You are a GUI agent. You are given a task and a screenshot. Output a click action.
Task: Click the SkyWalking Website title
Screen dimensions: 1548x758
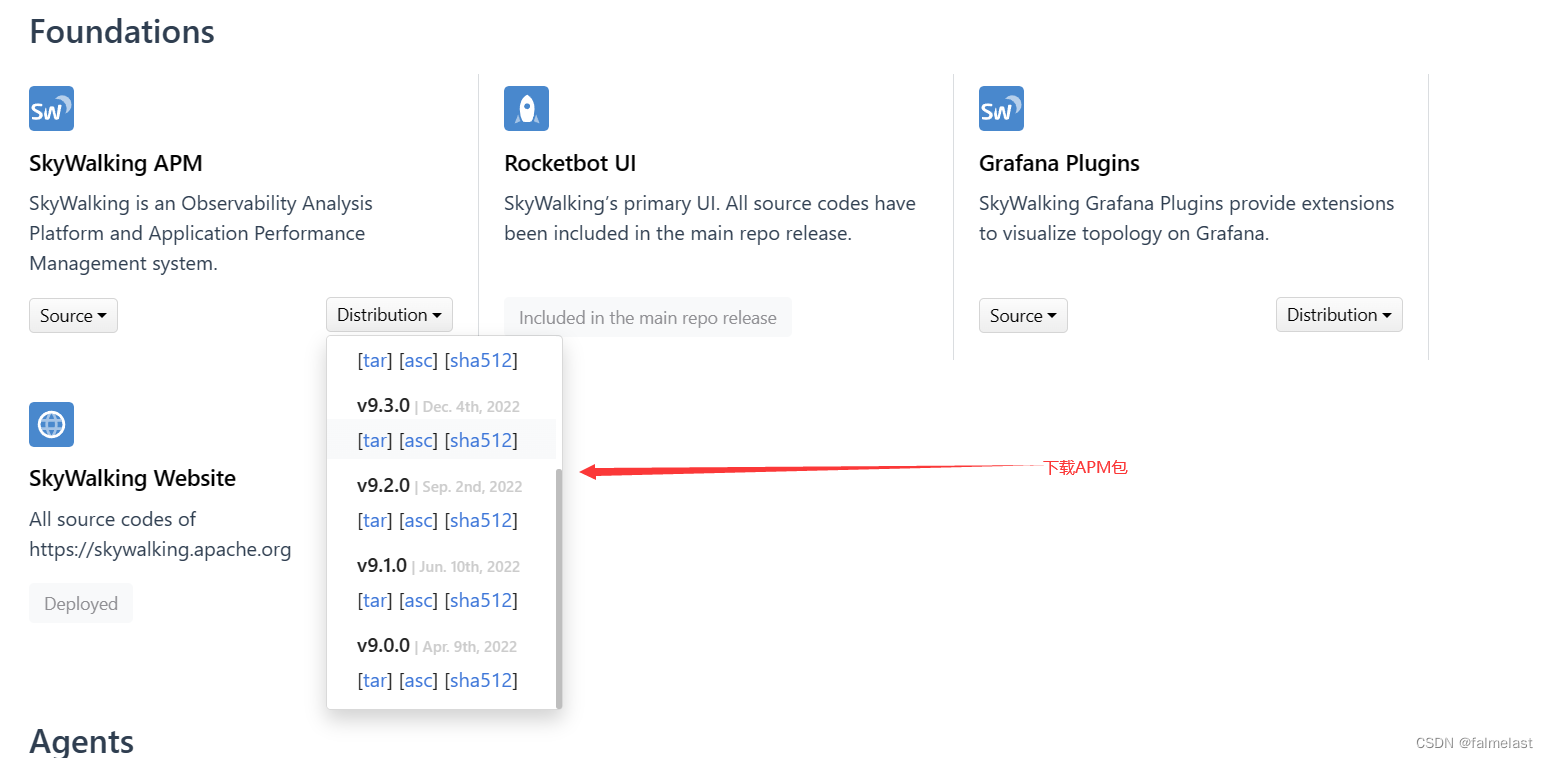[x=132, y=478]
